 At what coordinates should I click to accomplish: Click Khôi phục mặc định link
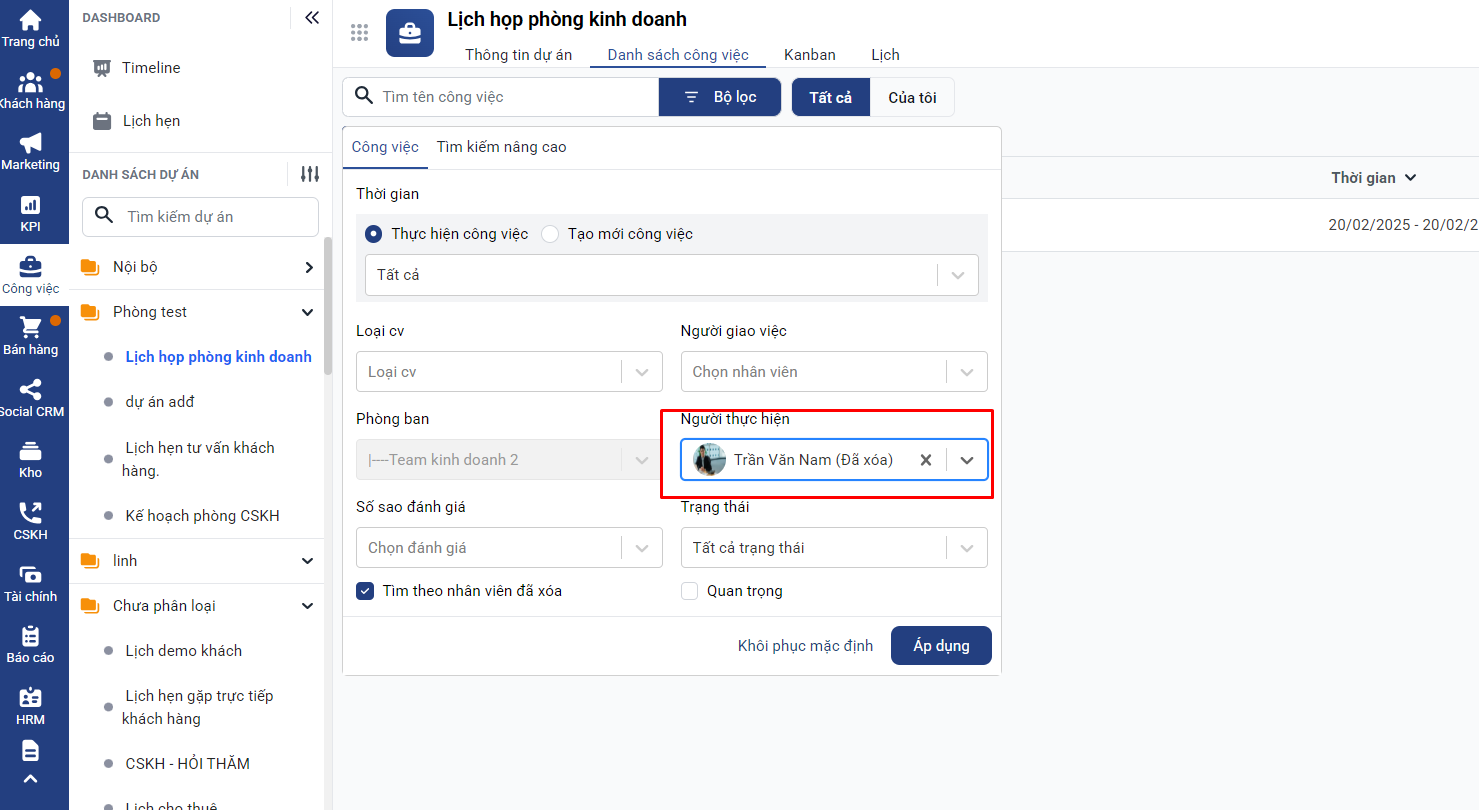coord(805,646)
